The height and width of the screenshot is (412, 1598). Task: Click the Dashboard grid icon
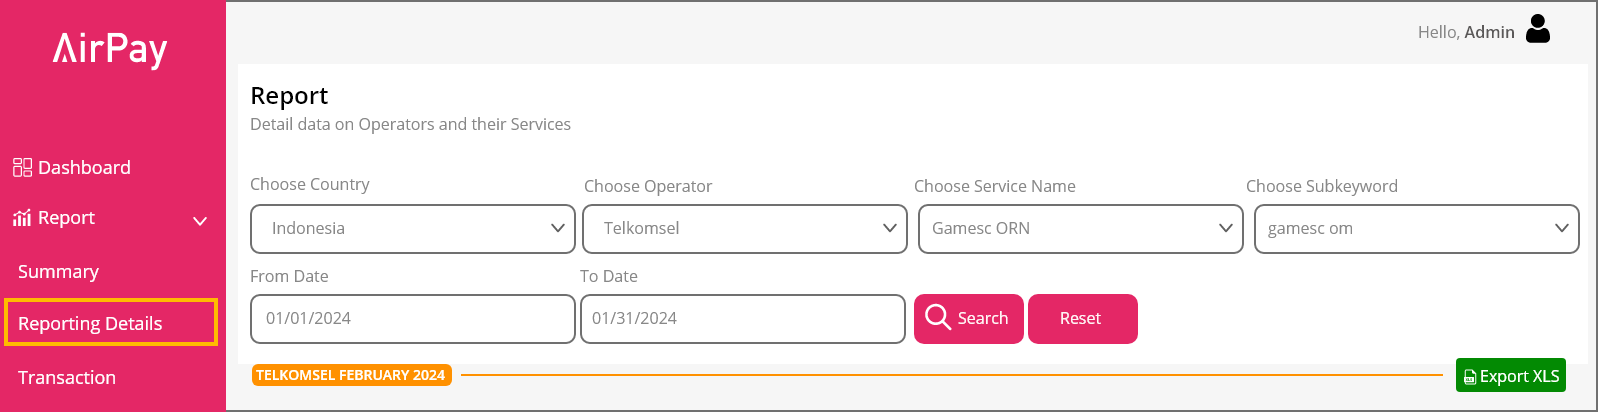coord(22,167)
